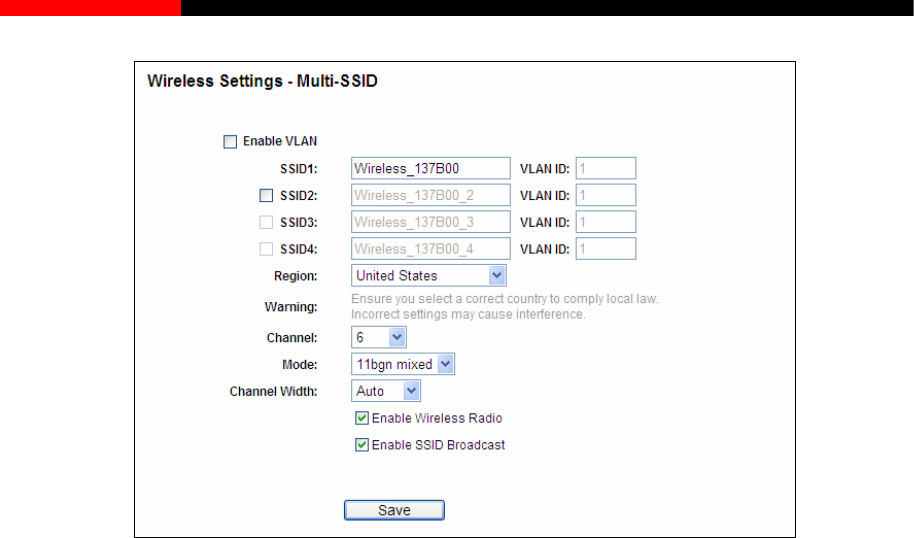Click the Save button
914x538 pixels.
coord(394,510)
